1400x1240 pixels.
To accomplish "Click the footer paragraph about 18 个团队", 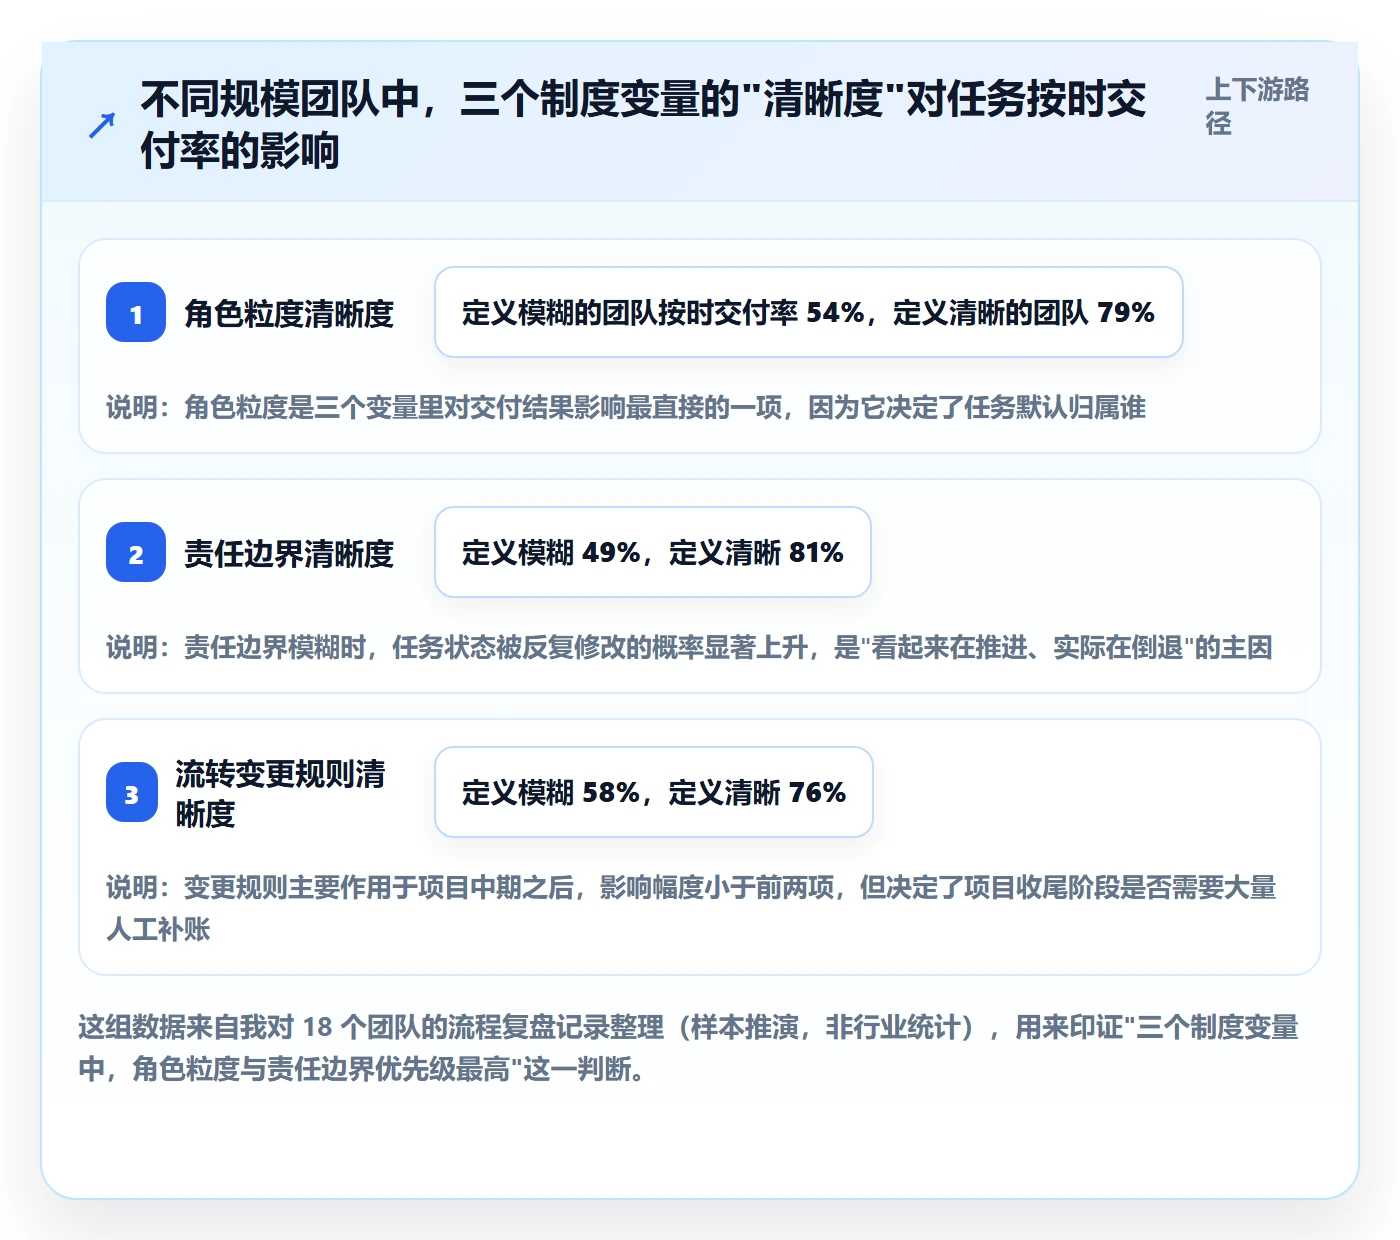I will click(689, 1048).
